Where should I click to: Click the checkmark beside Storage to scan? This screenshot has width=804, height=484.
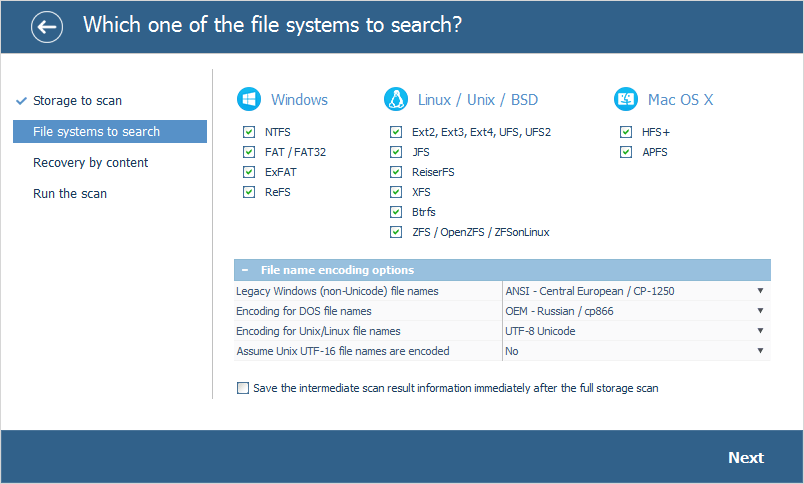(x=21, y=100)
